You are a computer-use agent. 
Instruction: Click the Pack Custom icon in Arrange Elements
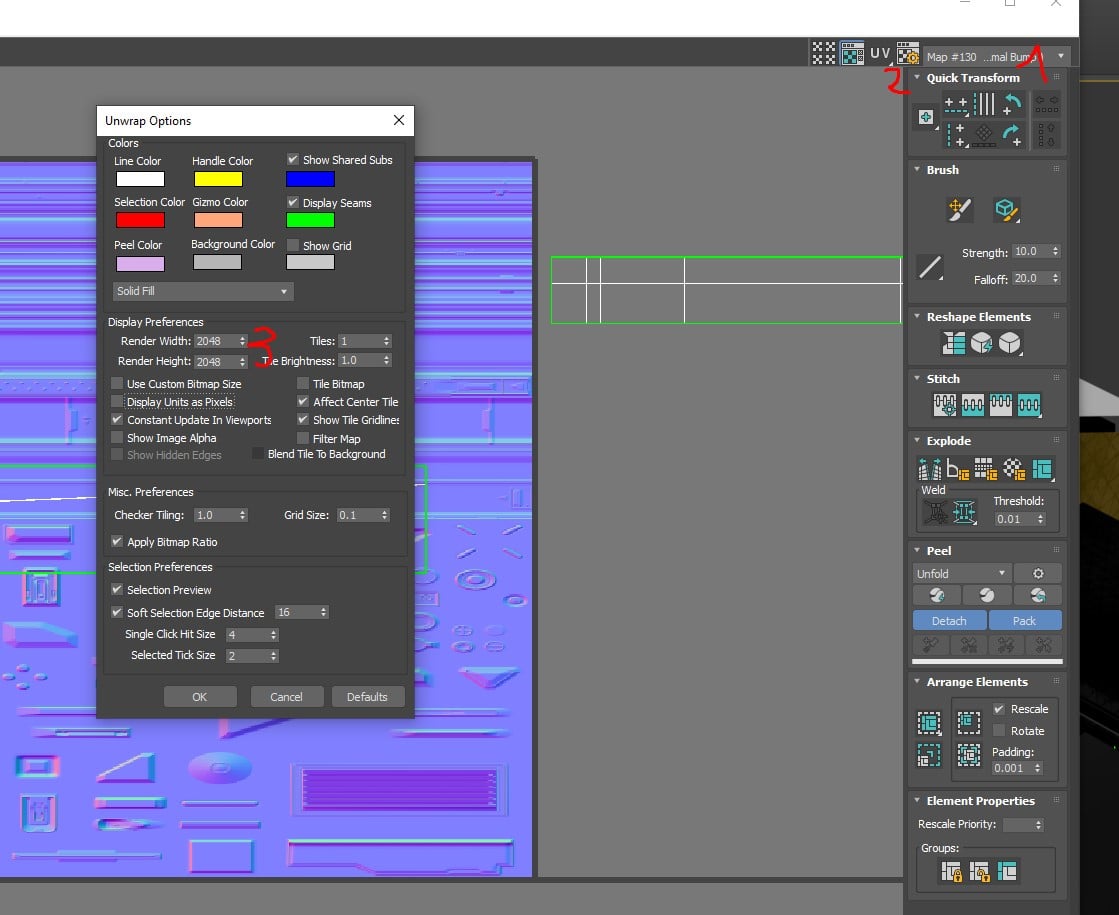pos(928,723)
